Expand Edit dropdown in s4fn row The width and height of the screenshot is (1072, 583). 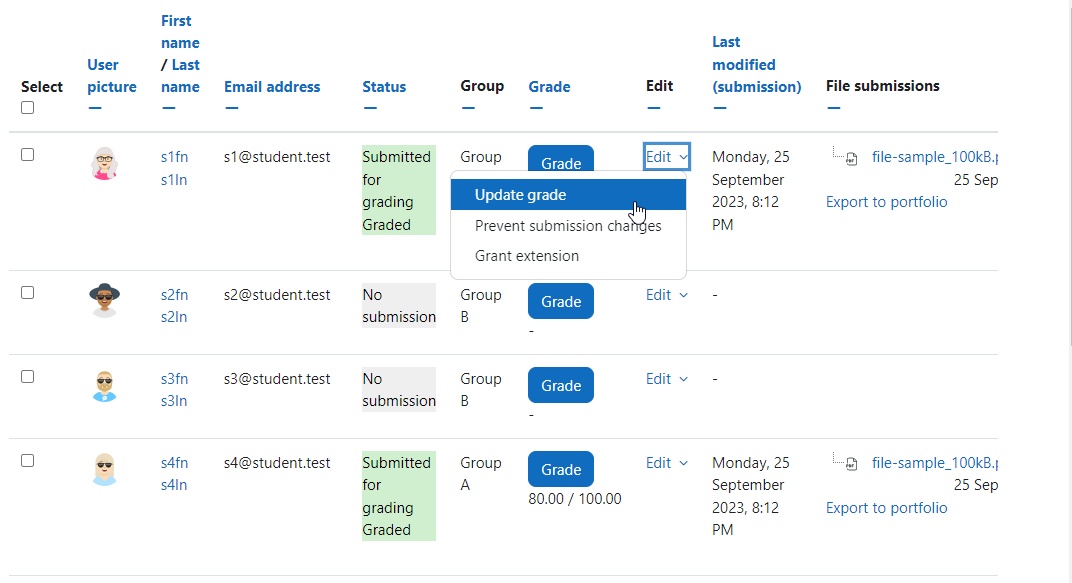[x=667, y=463]
